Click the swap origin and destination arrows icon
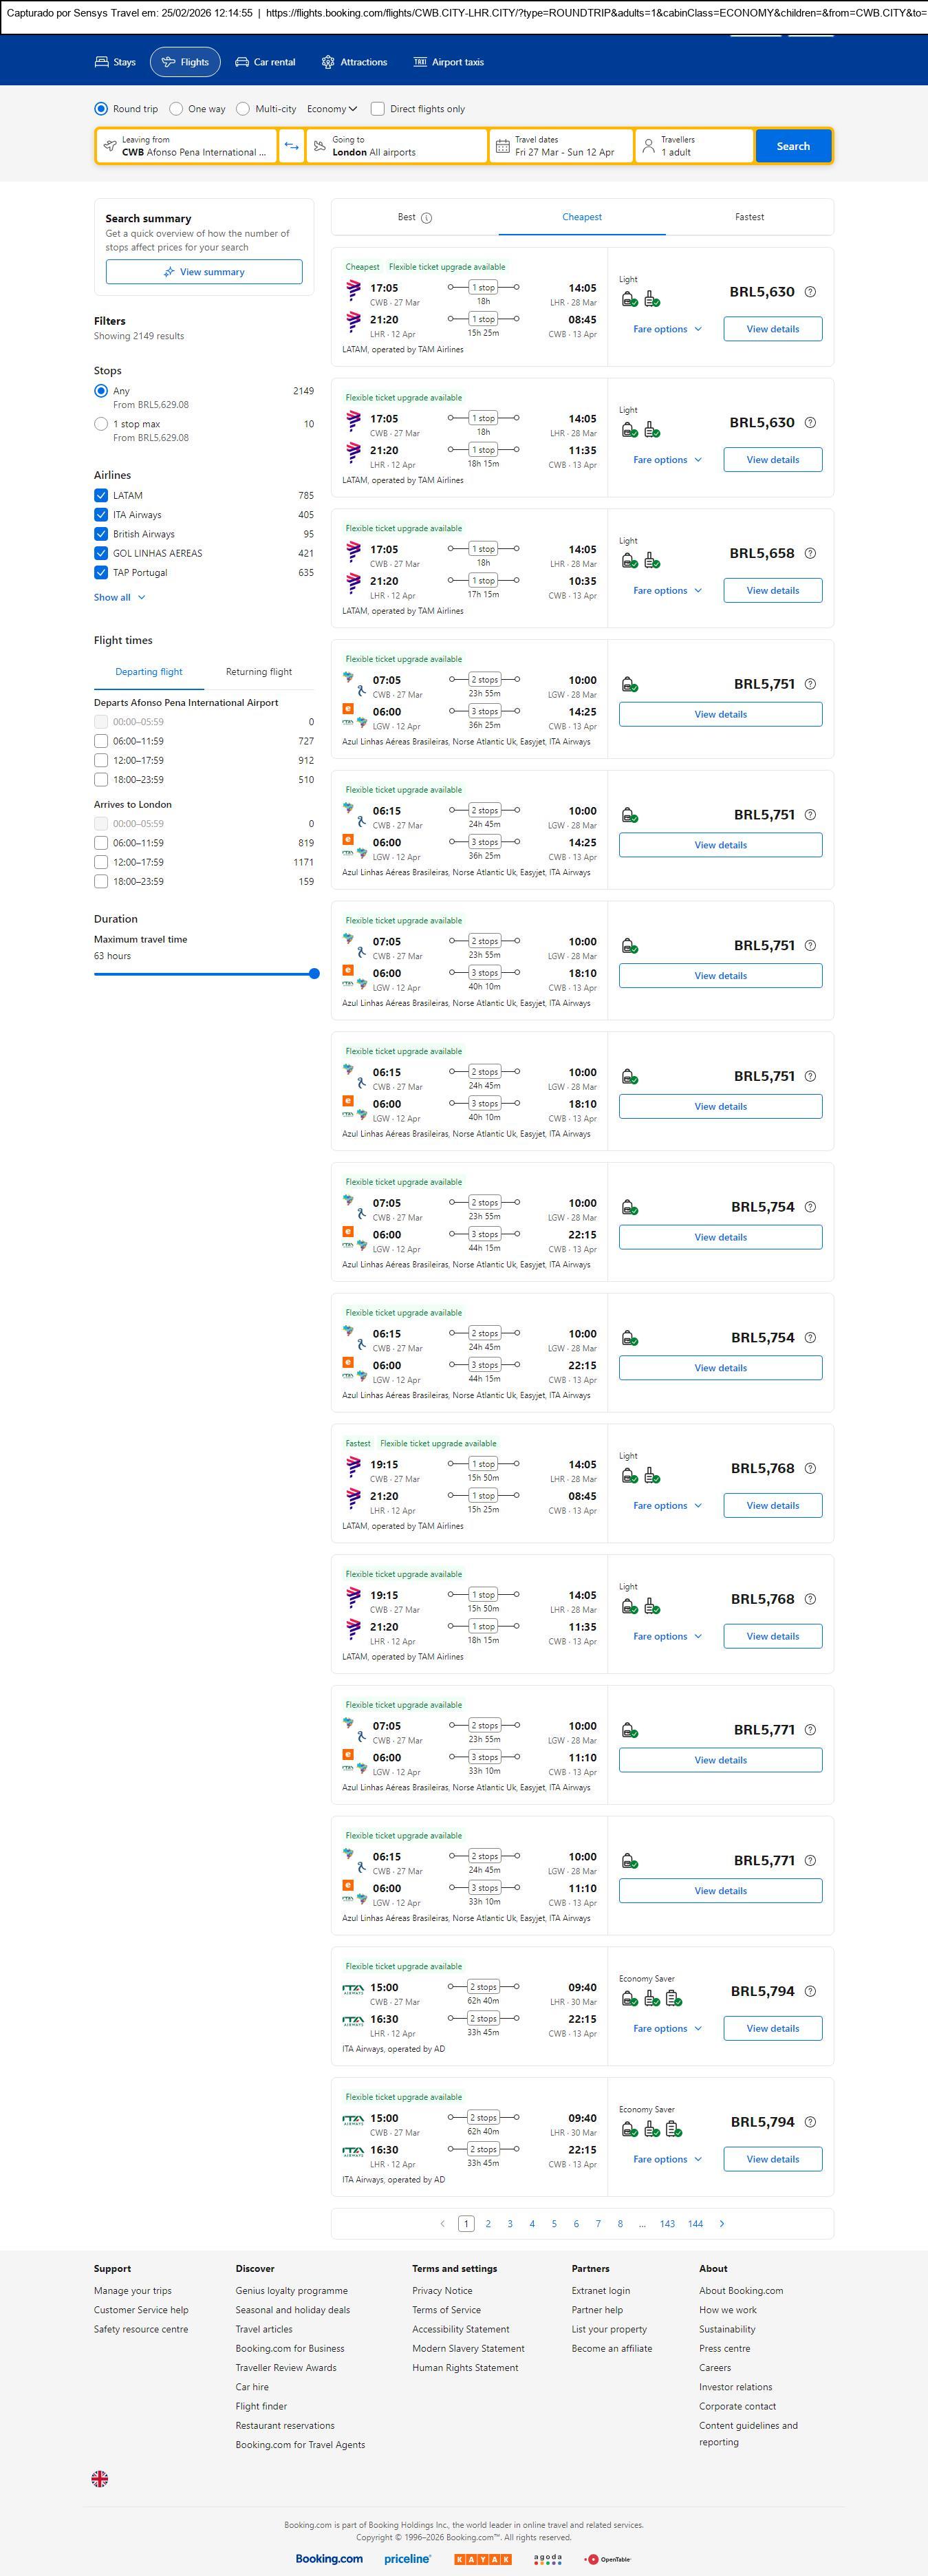 click(291, 146)
